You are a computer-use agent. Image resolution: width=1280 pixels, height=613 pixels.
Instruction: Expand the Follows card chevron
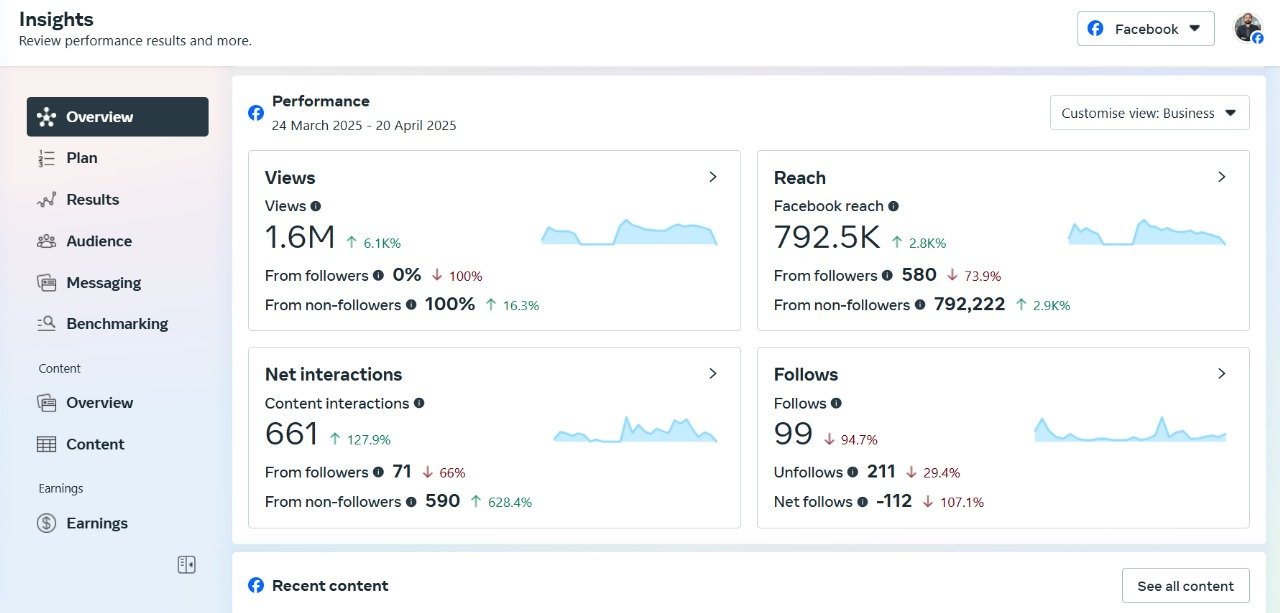[1222, 374]
